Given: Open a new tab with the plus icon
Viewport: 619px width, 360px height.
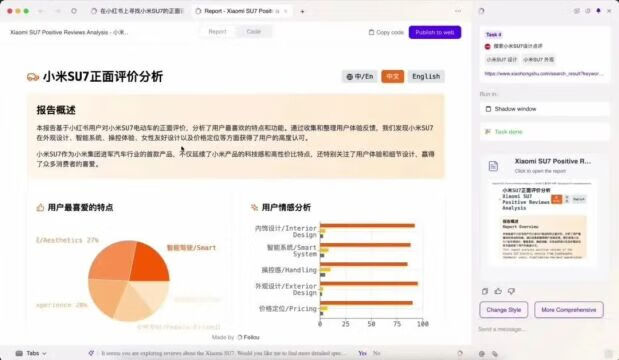Looking at the screenshot, I should 302,11.
